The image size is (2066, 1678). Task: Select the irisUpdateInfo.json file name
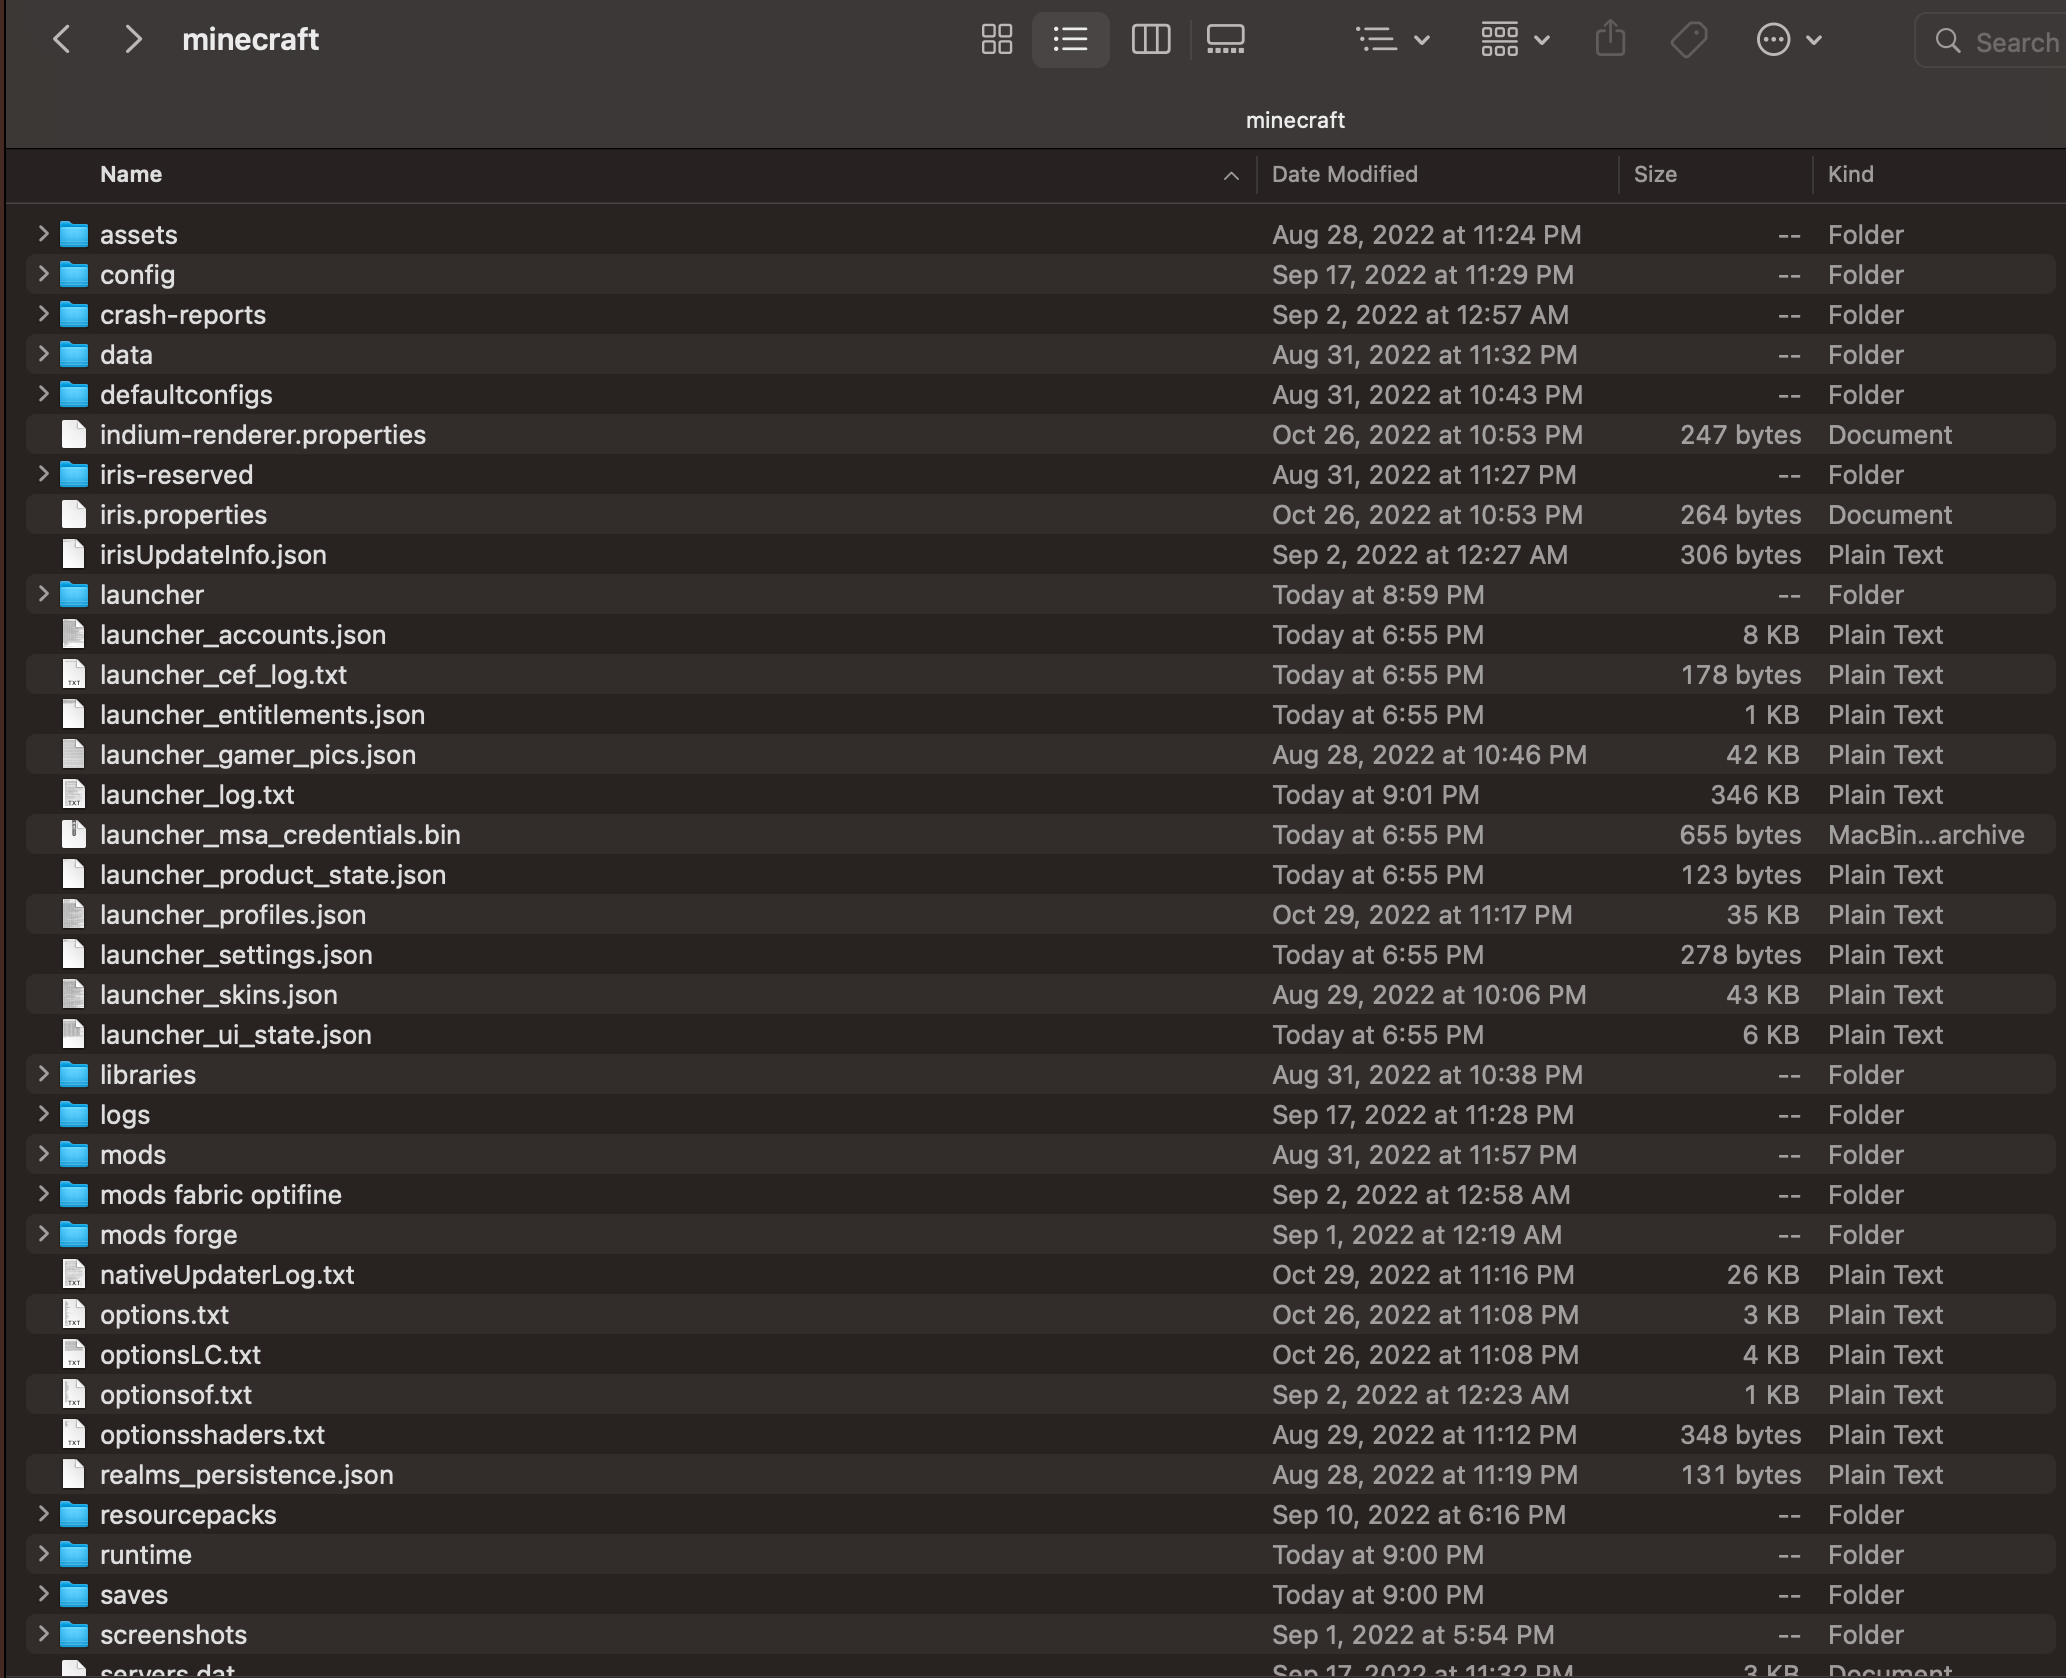tap(213, 555)
